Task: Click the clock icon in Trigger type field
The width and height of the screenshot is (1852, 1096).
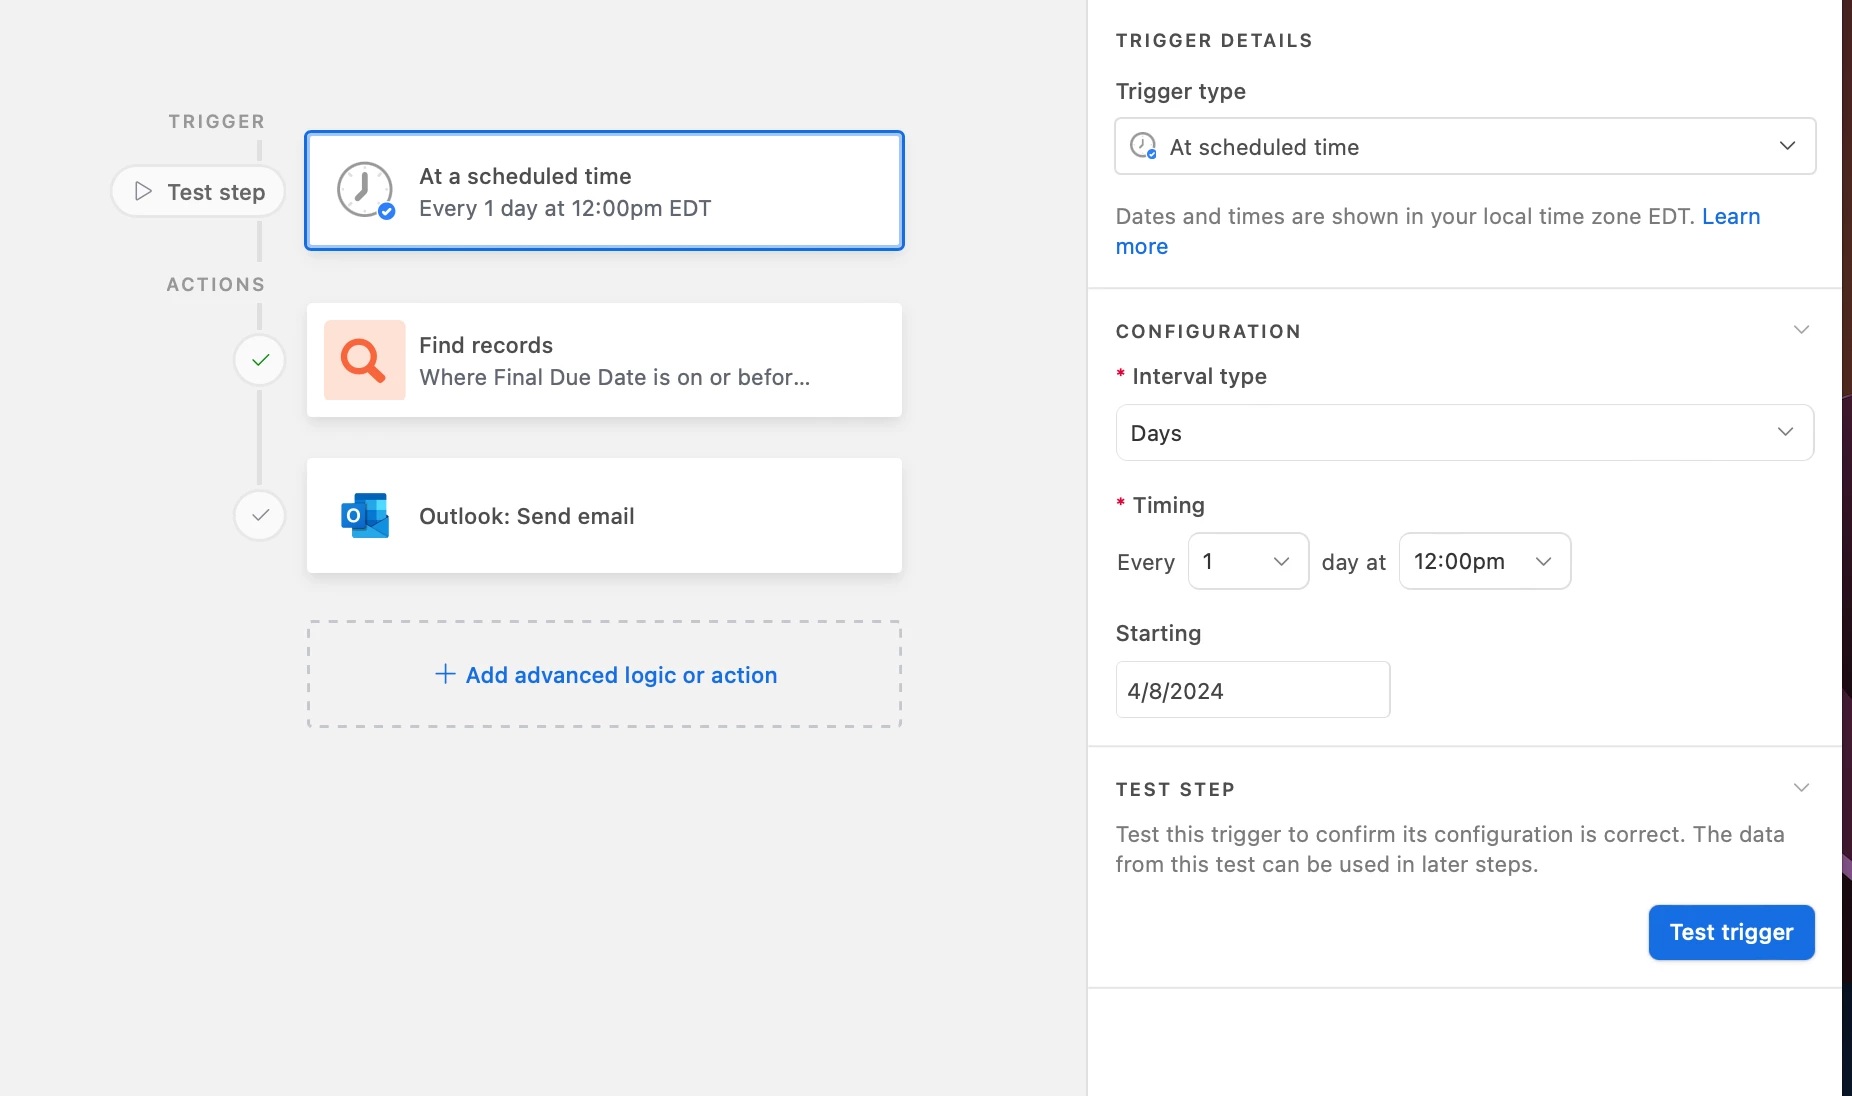Action: coord(1143,146)
